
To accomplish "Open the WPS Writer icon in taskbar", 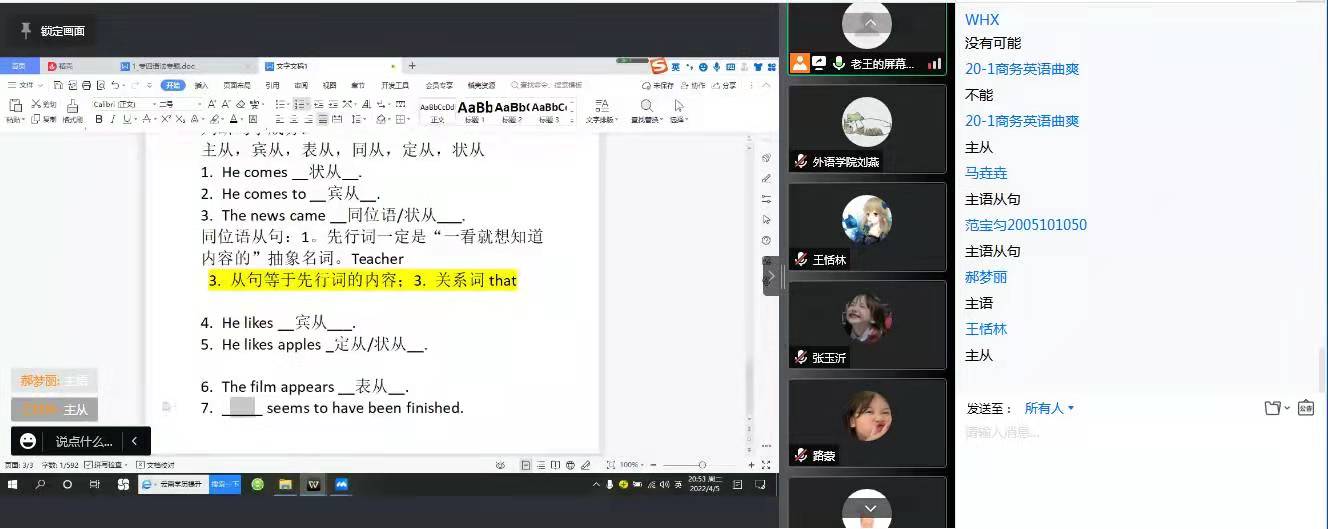I will [x=313, y=484].
